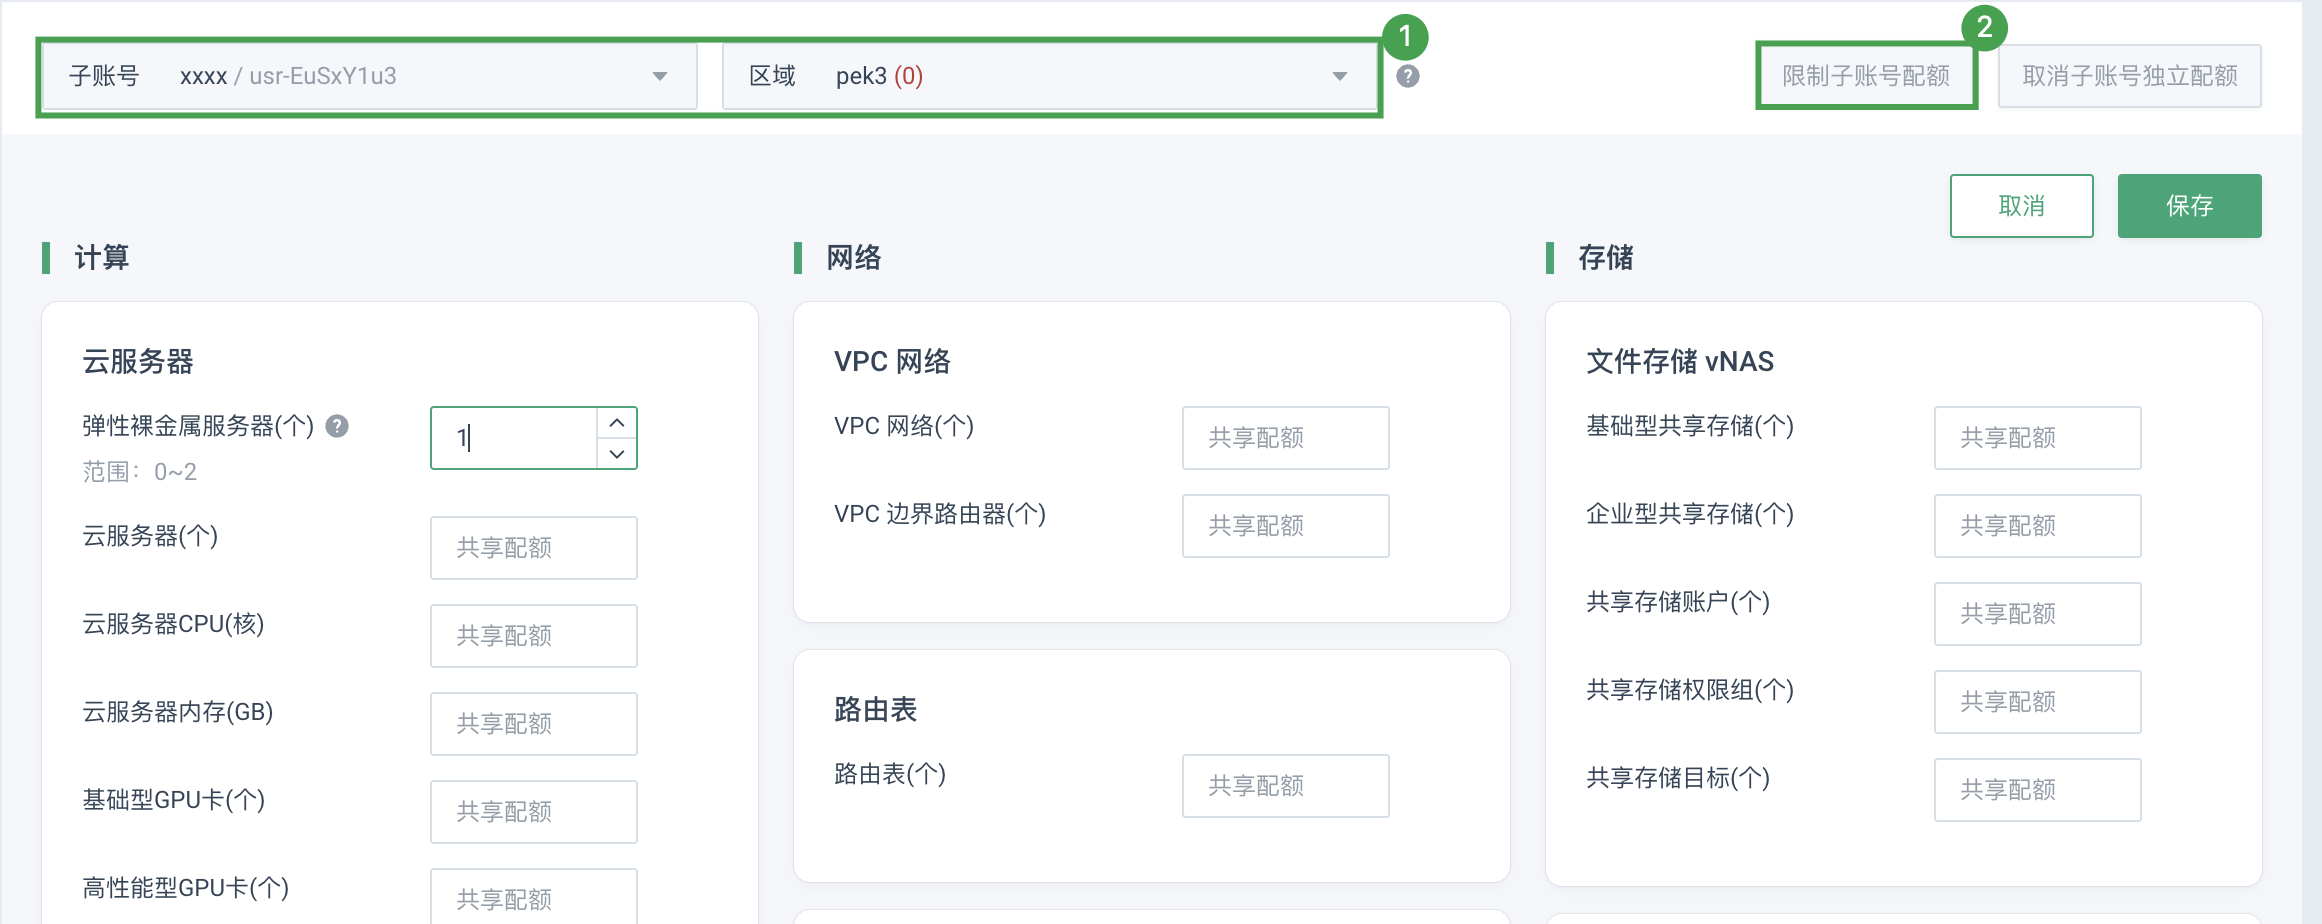Image resolution: width=2322 pixels, height=924 pixels.
Task: Select the VPC 边界路由器(个) quota field
Action: [1285, 526]
